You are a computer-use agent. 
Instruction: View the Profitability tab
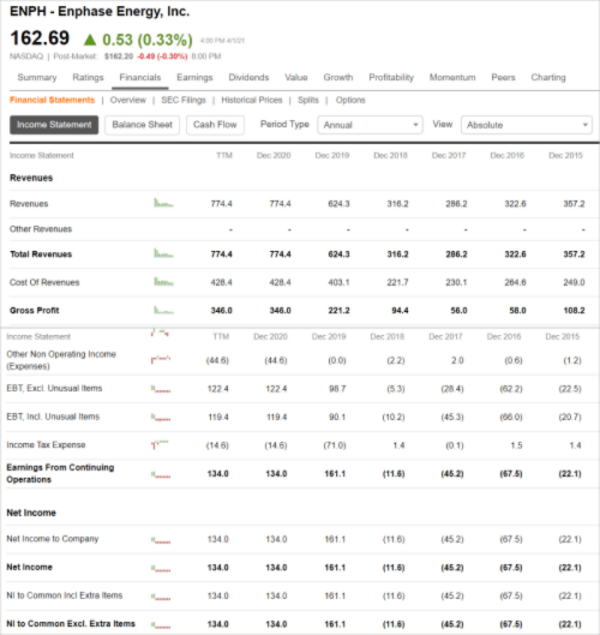(x=391, y=77)
